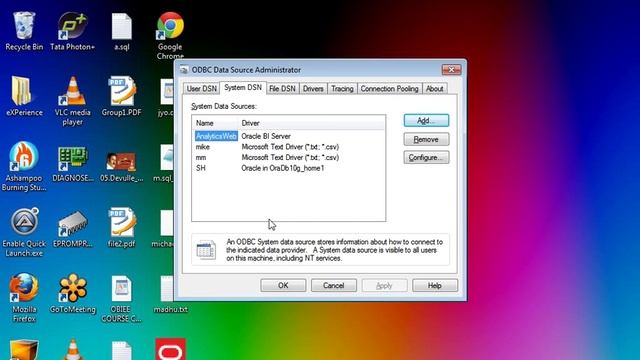Launch Mozilla Firefox desktop shortcut
Screen dimensions: 640x360
24,297
